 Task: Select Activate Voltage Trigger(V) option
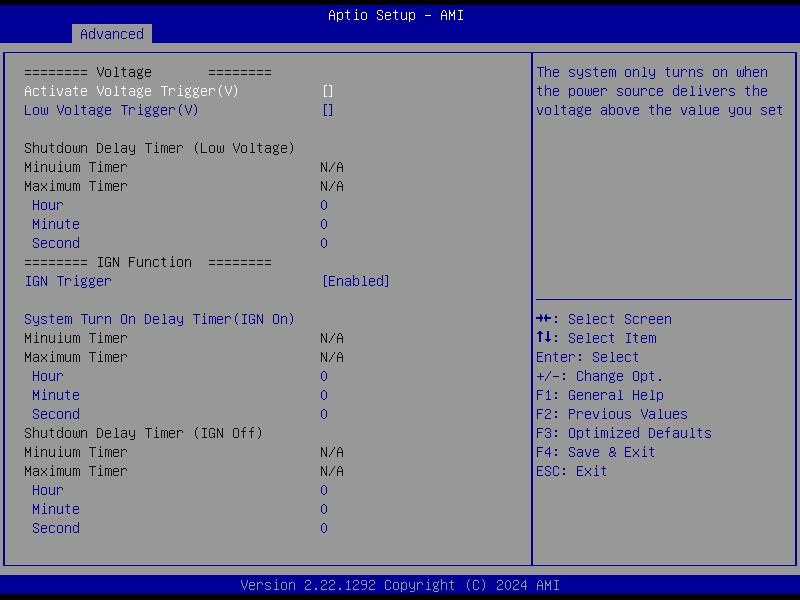(x=131, y=91)
